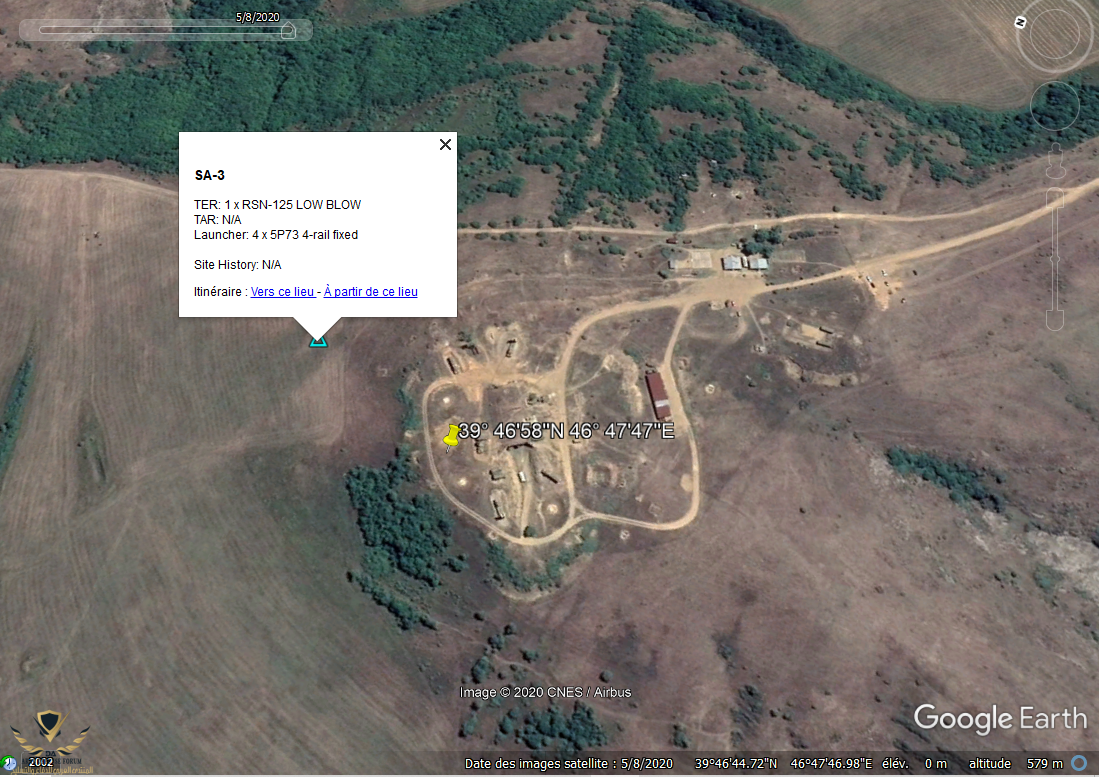The image size is (1099, 777).
Task: Open the 'Vers ce lieu' directions link
Action: click(282, 292)
